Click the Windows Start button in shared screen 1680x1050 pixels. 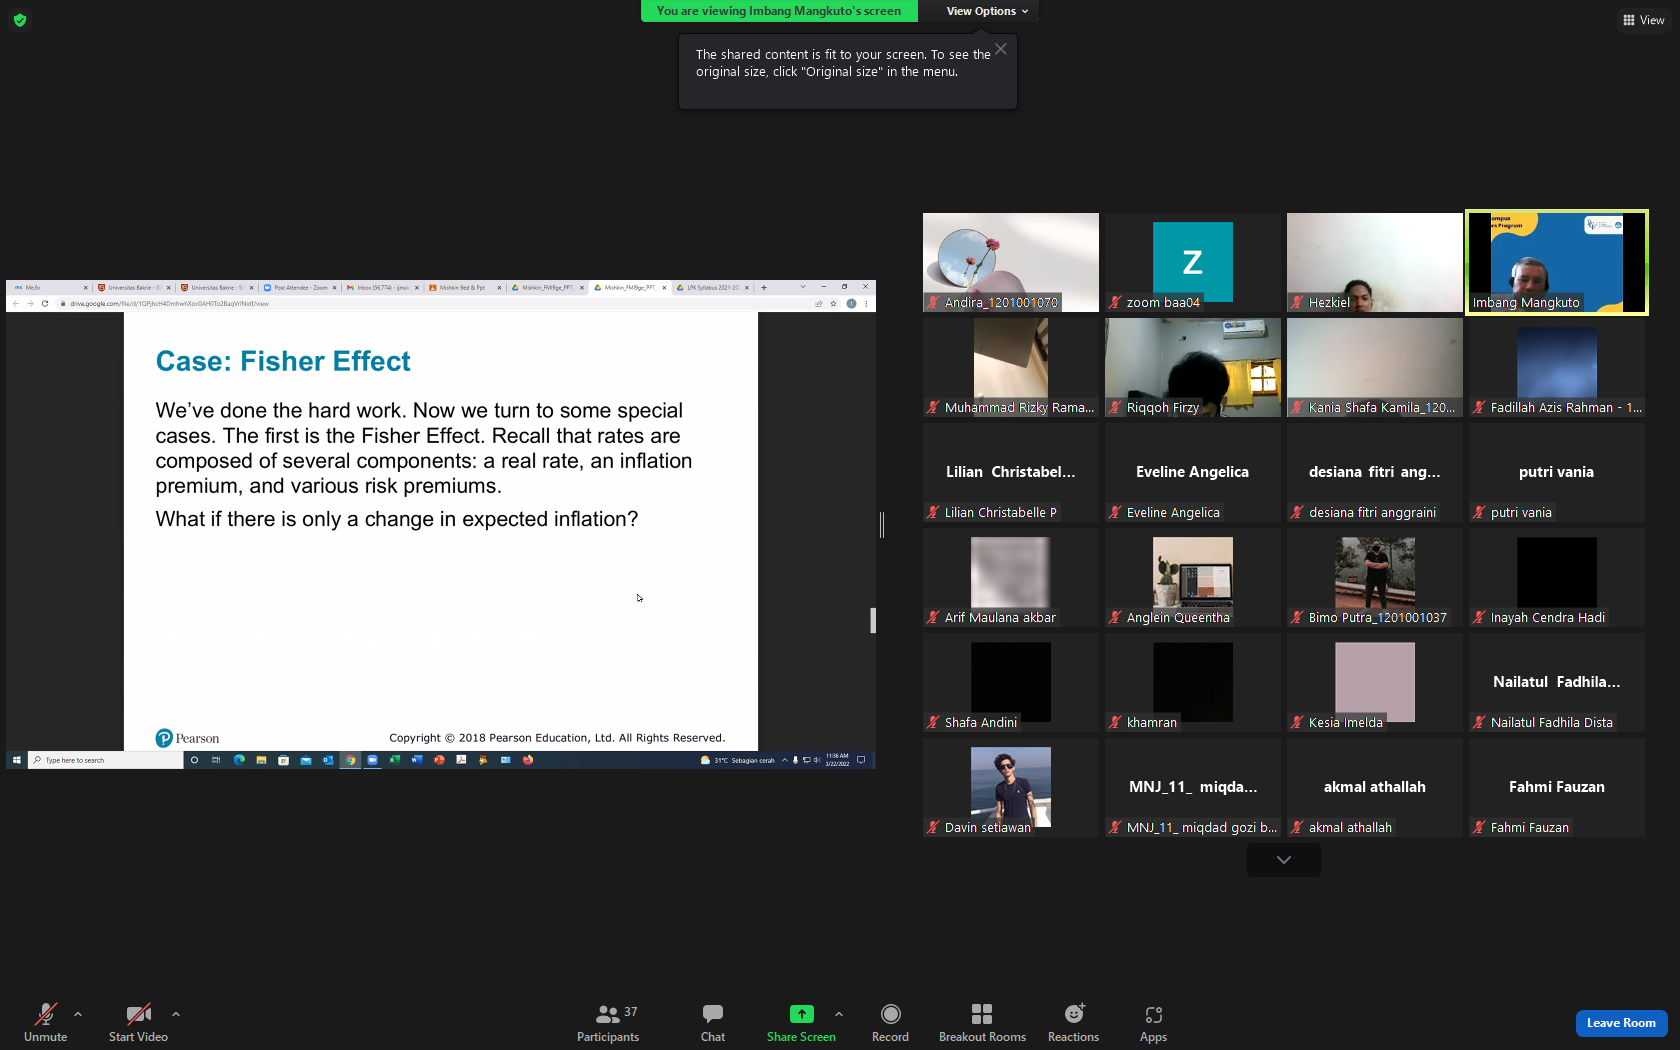16,760
